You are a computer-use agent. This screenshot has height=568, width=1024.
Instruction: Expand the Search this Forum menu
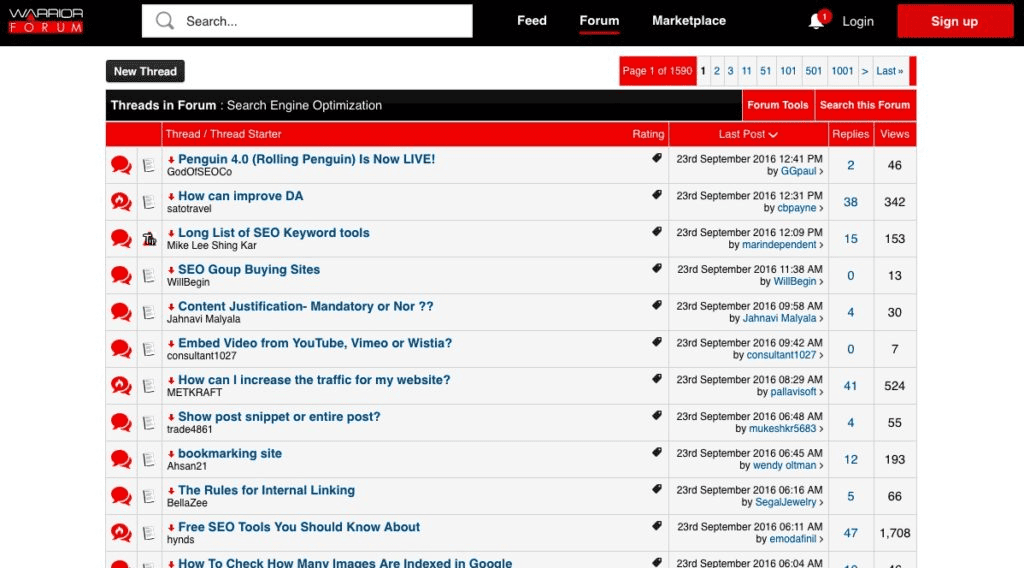[864, 105]
